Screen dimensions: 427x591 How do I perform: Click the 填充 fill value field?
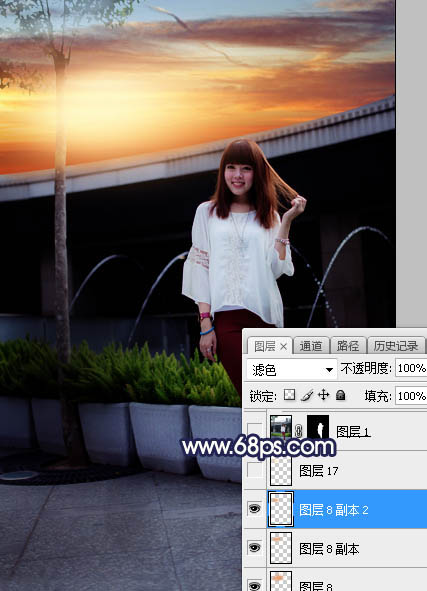click(x=411, y=396)
